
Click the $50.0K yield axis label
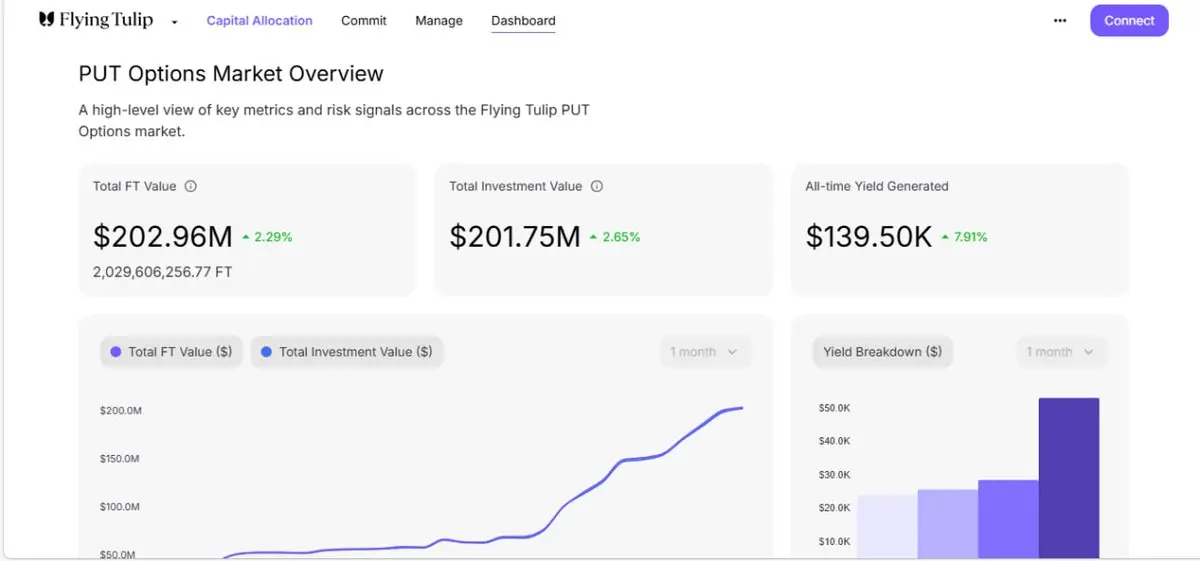[x=834, y=408]
